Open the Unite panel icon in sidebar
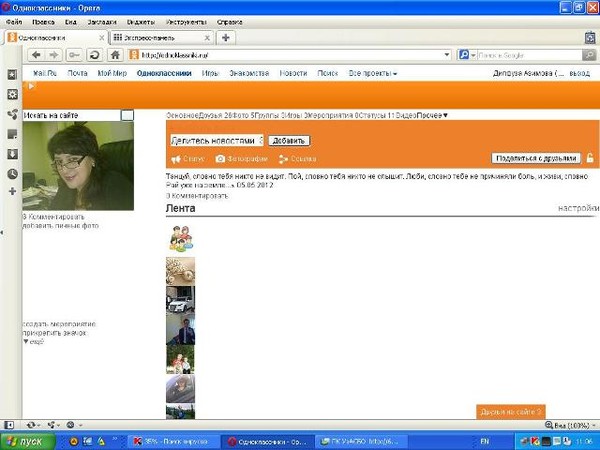This screenshot has width=600, height=450. [x=12, y=114]
